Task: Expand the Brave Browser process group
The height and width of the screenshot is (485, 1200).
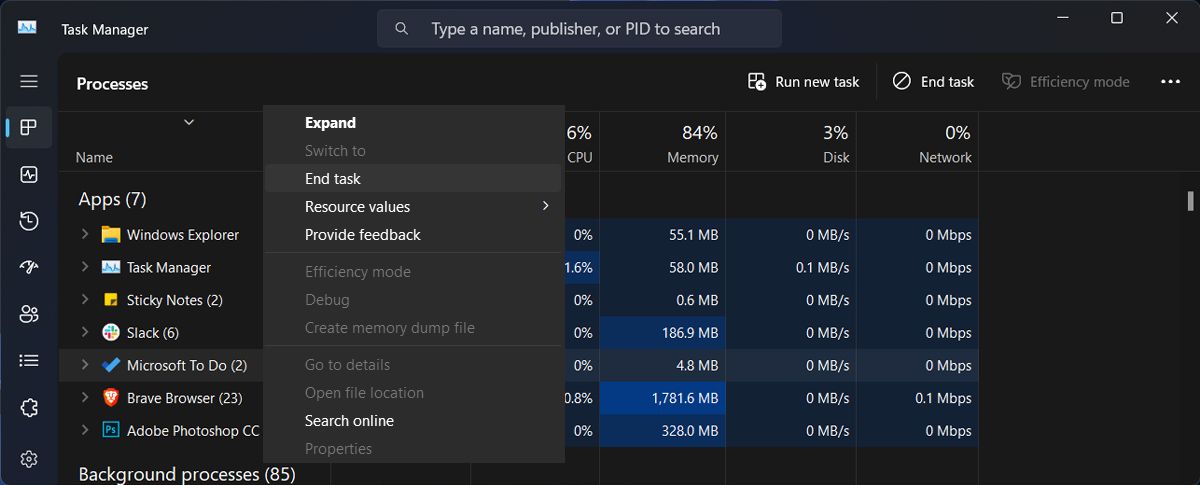Action: click(85, 398)
